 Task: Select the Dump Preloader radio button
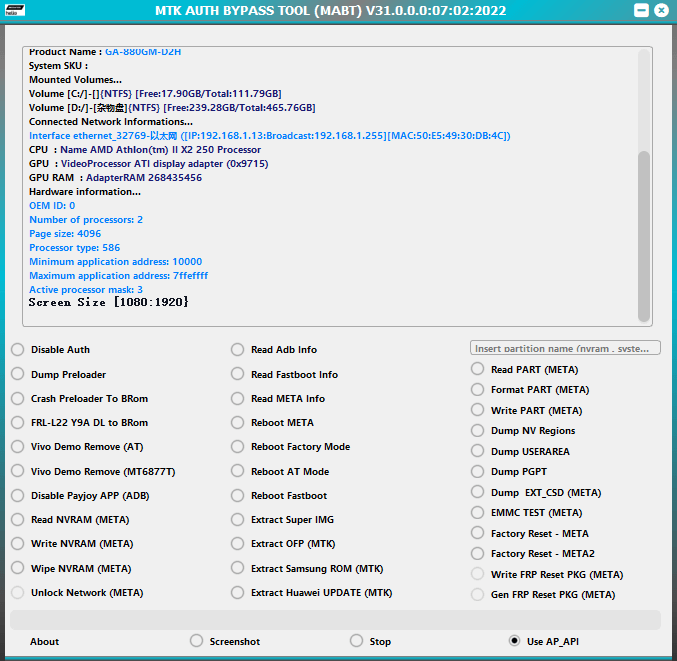(x=18, y=374)
